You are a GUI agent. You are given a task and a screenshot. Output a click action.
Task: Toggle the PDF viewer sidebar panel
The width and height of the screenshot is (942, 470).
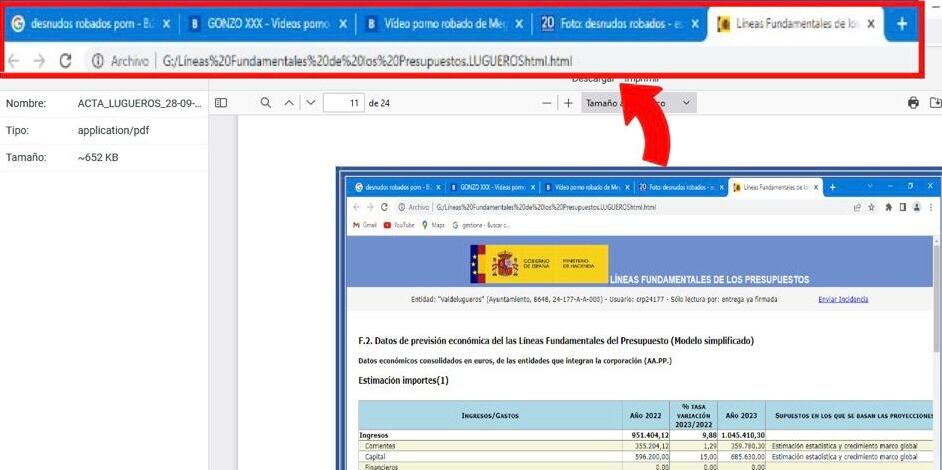point(221,103)
